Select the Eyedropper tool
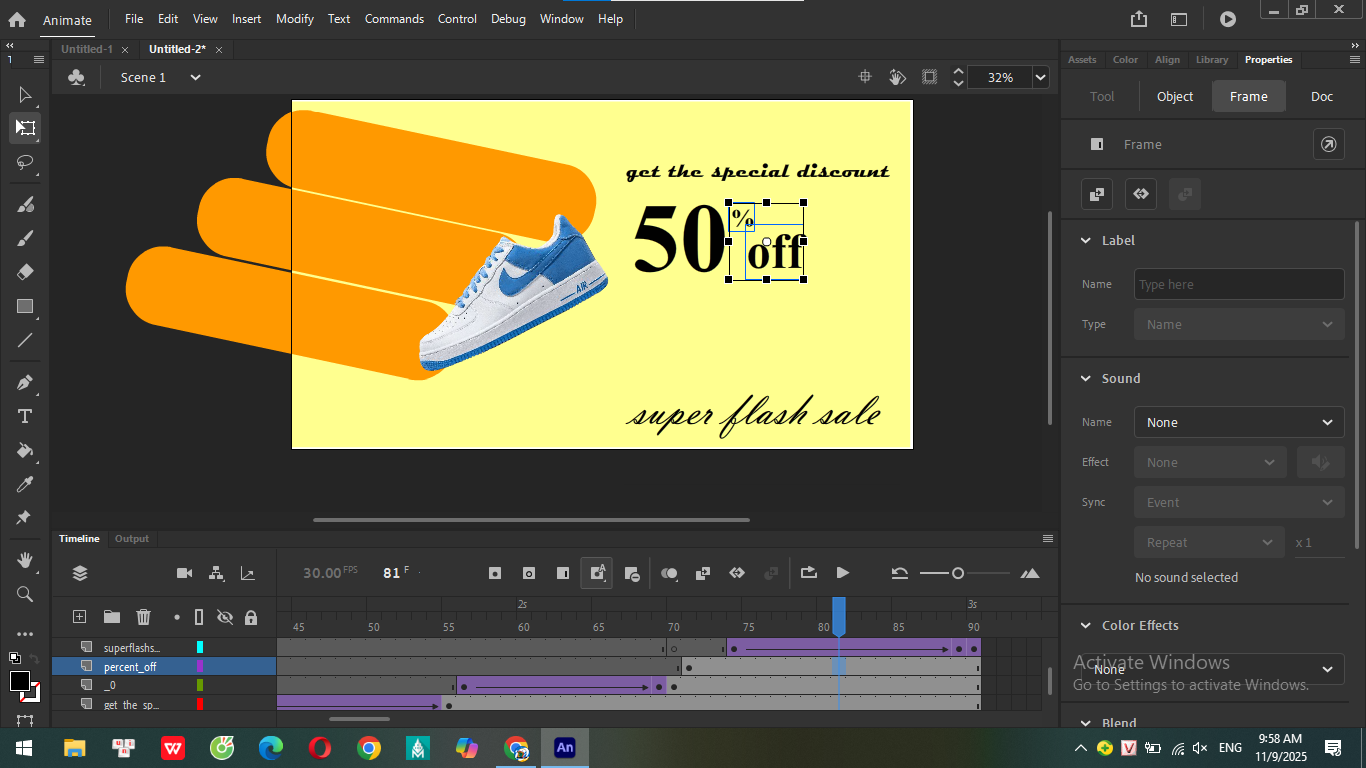 25,485
